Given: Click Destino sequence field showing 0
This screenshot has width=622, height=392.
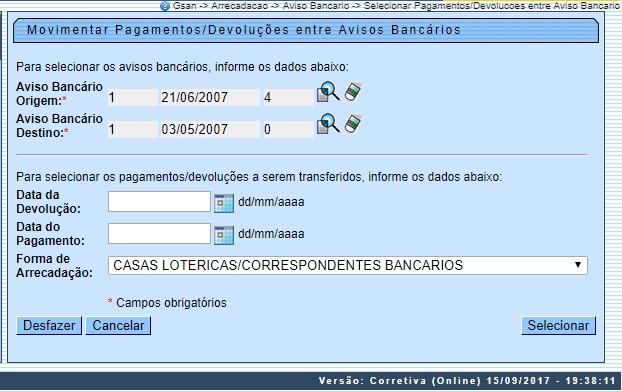Looking at the screenshot, I should click(x=288, y=129).
